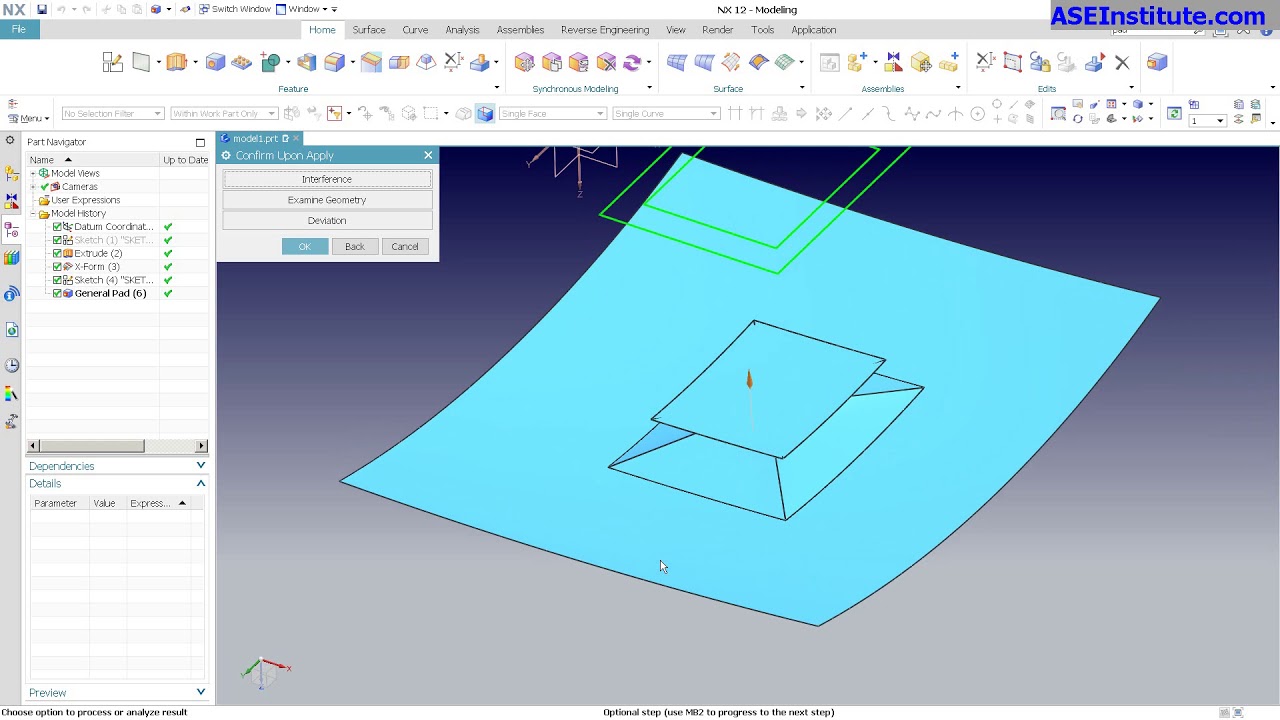Open the Within Work Part Only dropdown
The width and height of the screenshot is (1280, 720).
(x=224, y=114)
